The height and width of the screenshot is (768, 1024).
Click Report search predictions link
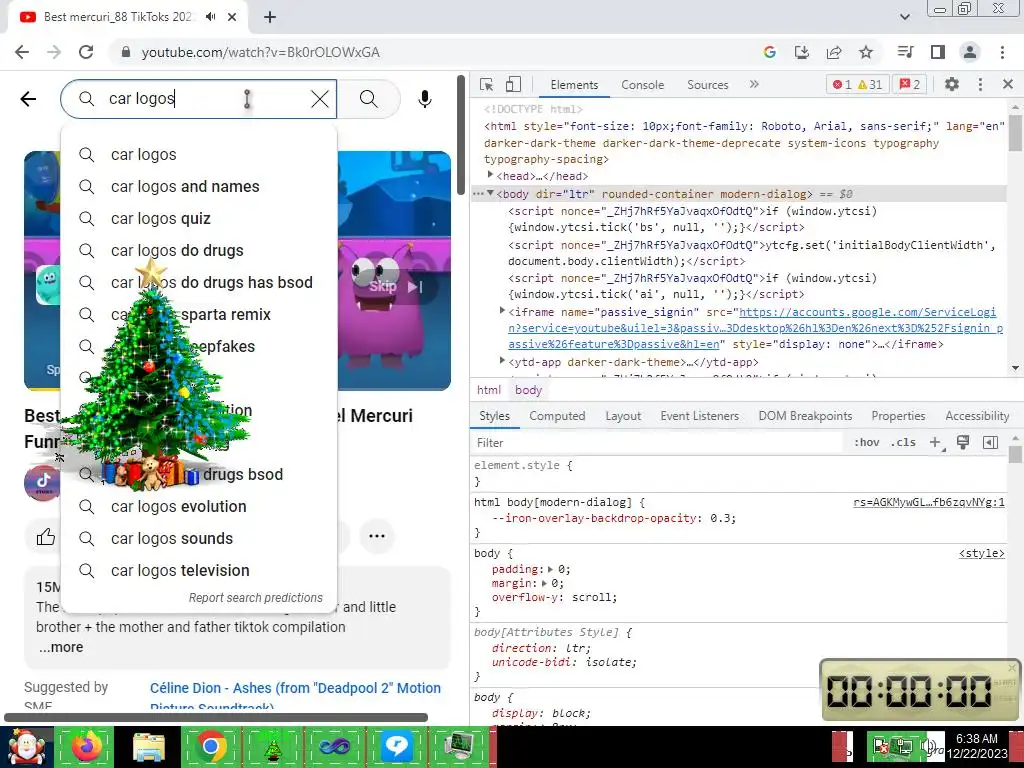coord(255,598)
